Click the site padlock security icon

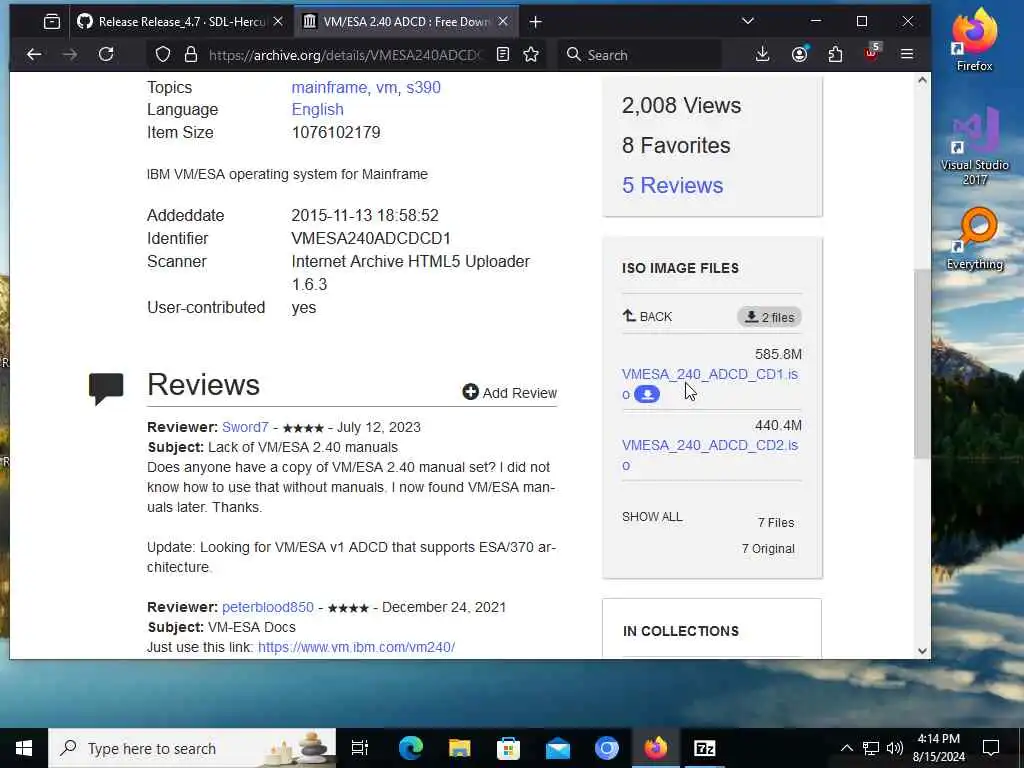pyautogui.click(x=191, y=55)
